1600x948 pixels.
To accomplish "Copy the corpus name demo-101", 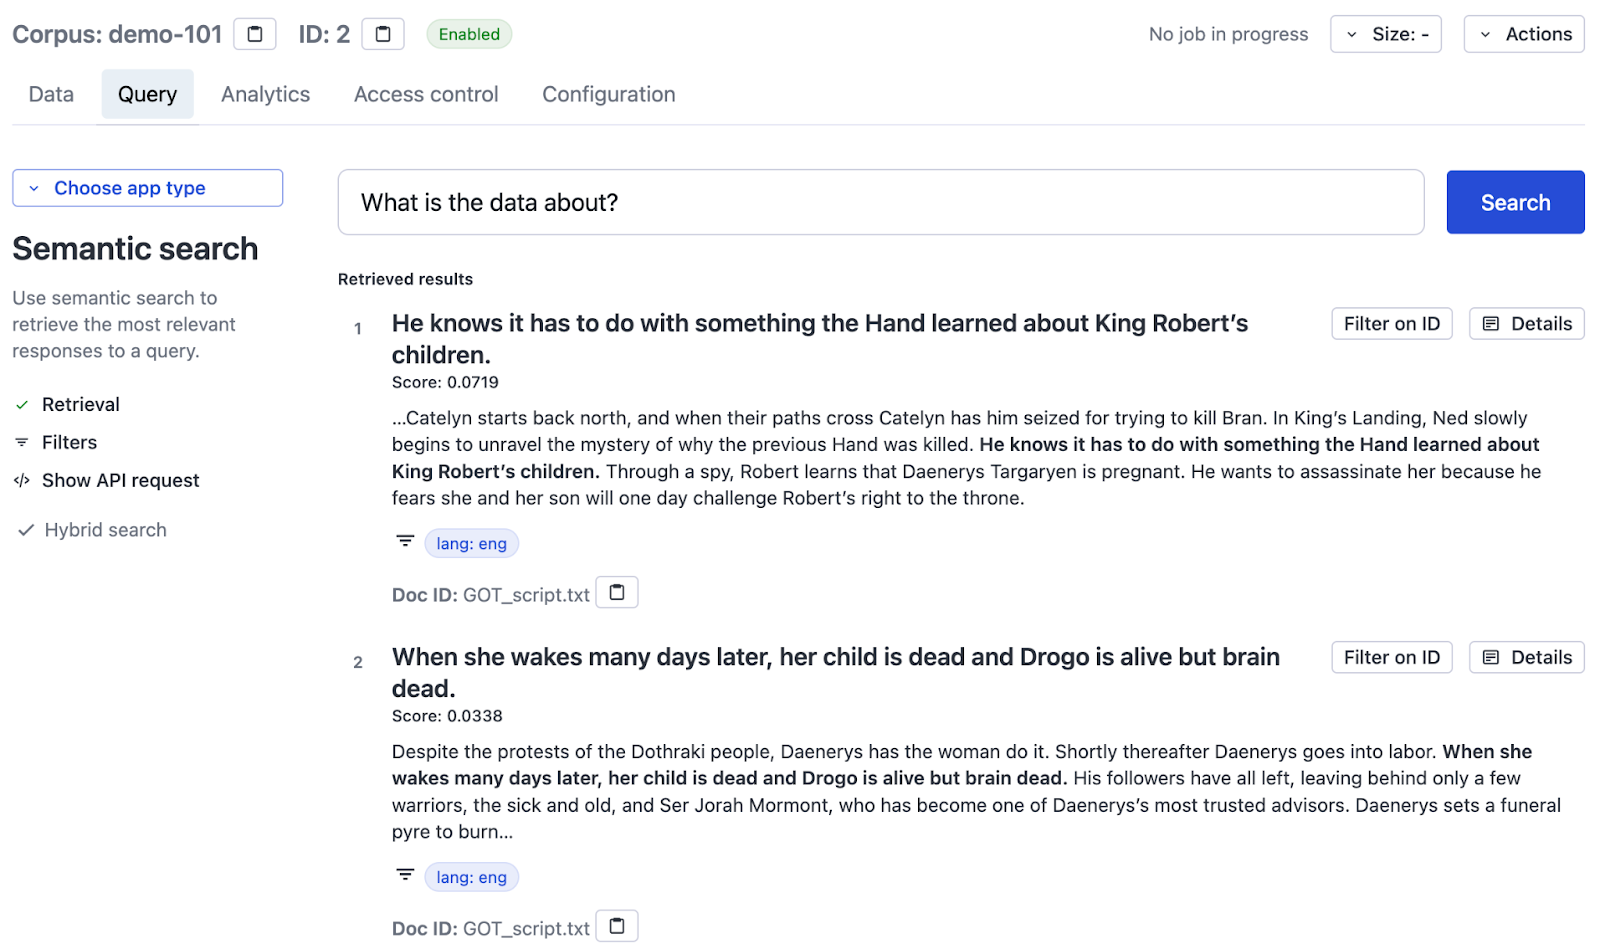I will click(x=255, y=34).
